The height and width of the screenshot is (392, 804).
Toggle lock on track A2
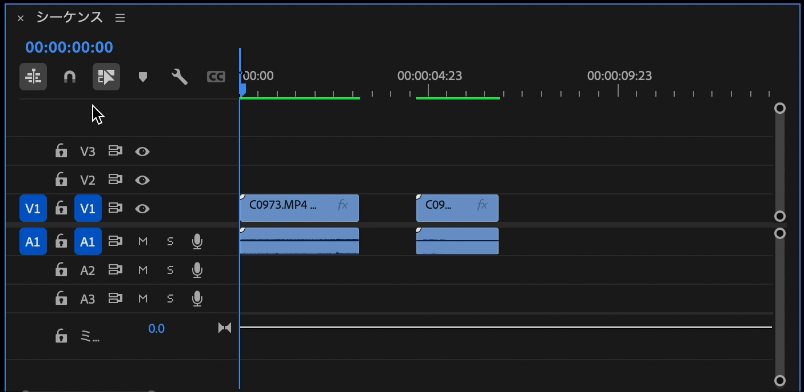point(61,270)
